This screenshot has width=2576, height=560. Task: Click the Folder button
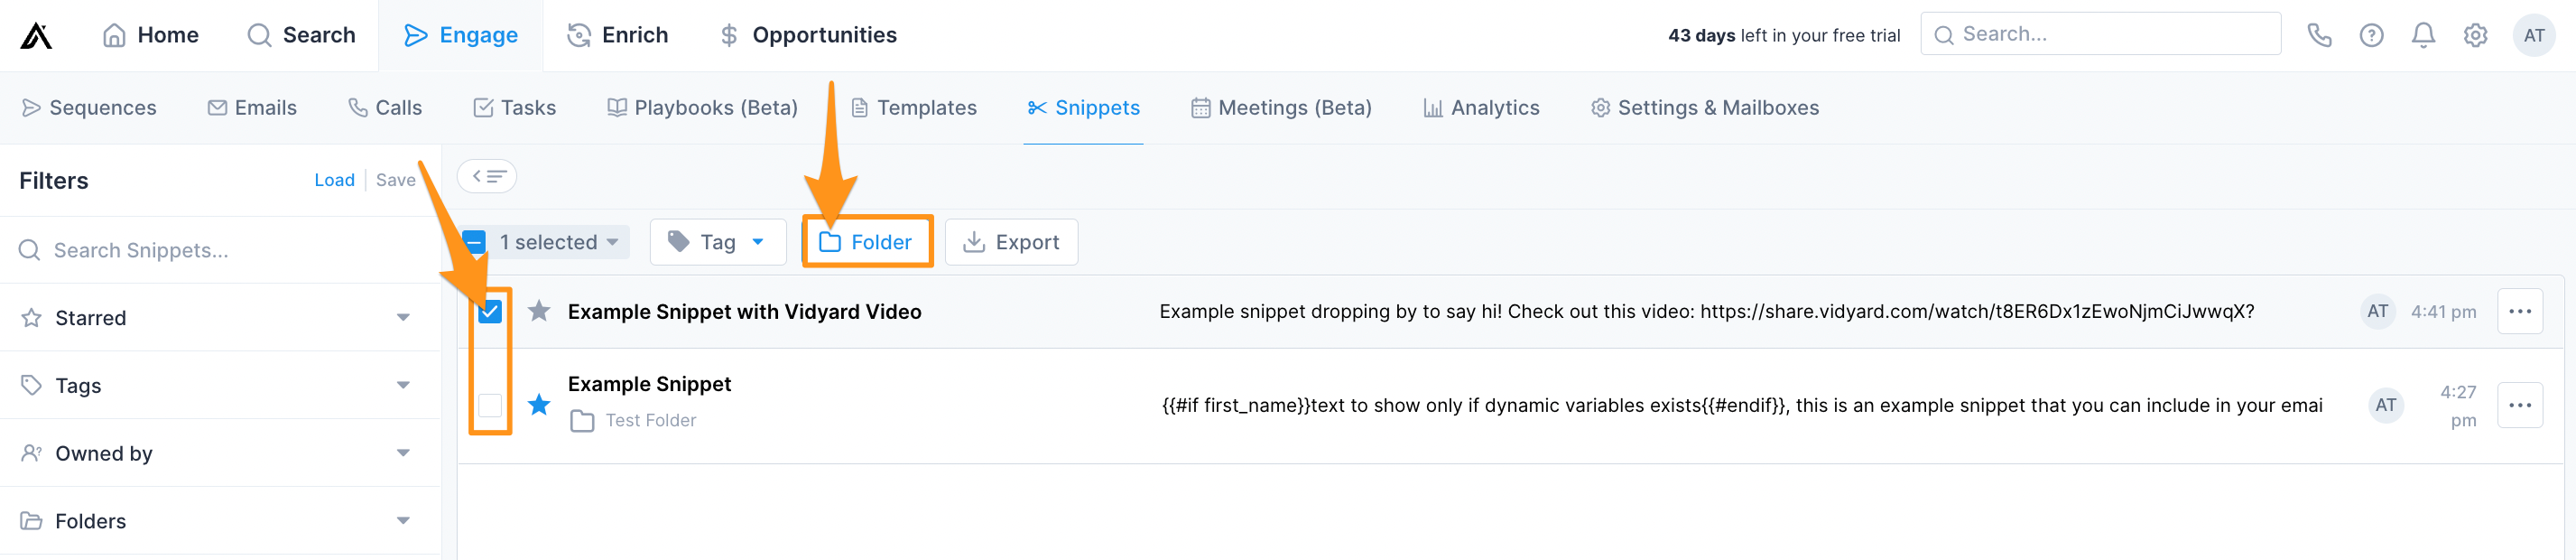(866, 241)
